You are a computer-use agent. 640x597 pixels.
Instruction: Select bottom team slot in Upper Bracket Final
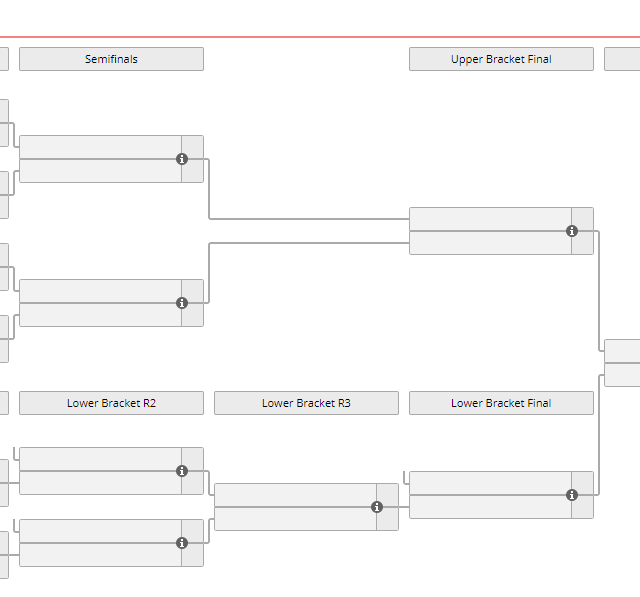(x=490, y=243)
